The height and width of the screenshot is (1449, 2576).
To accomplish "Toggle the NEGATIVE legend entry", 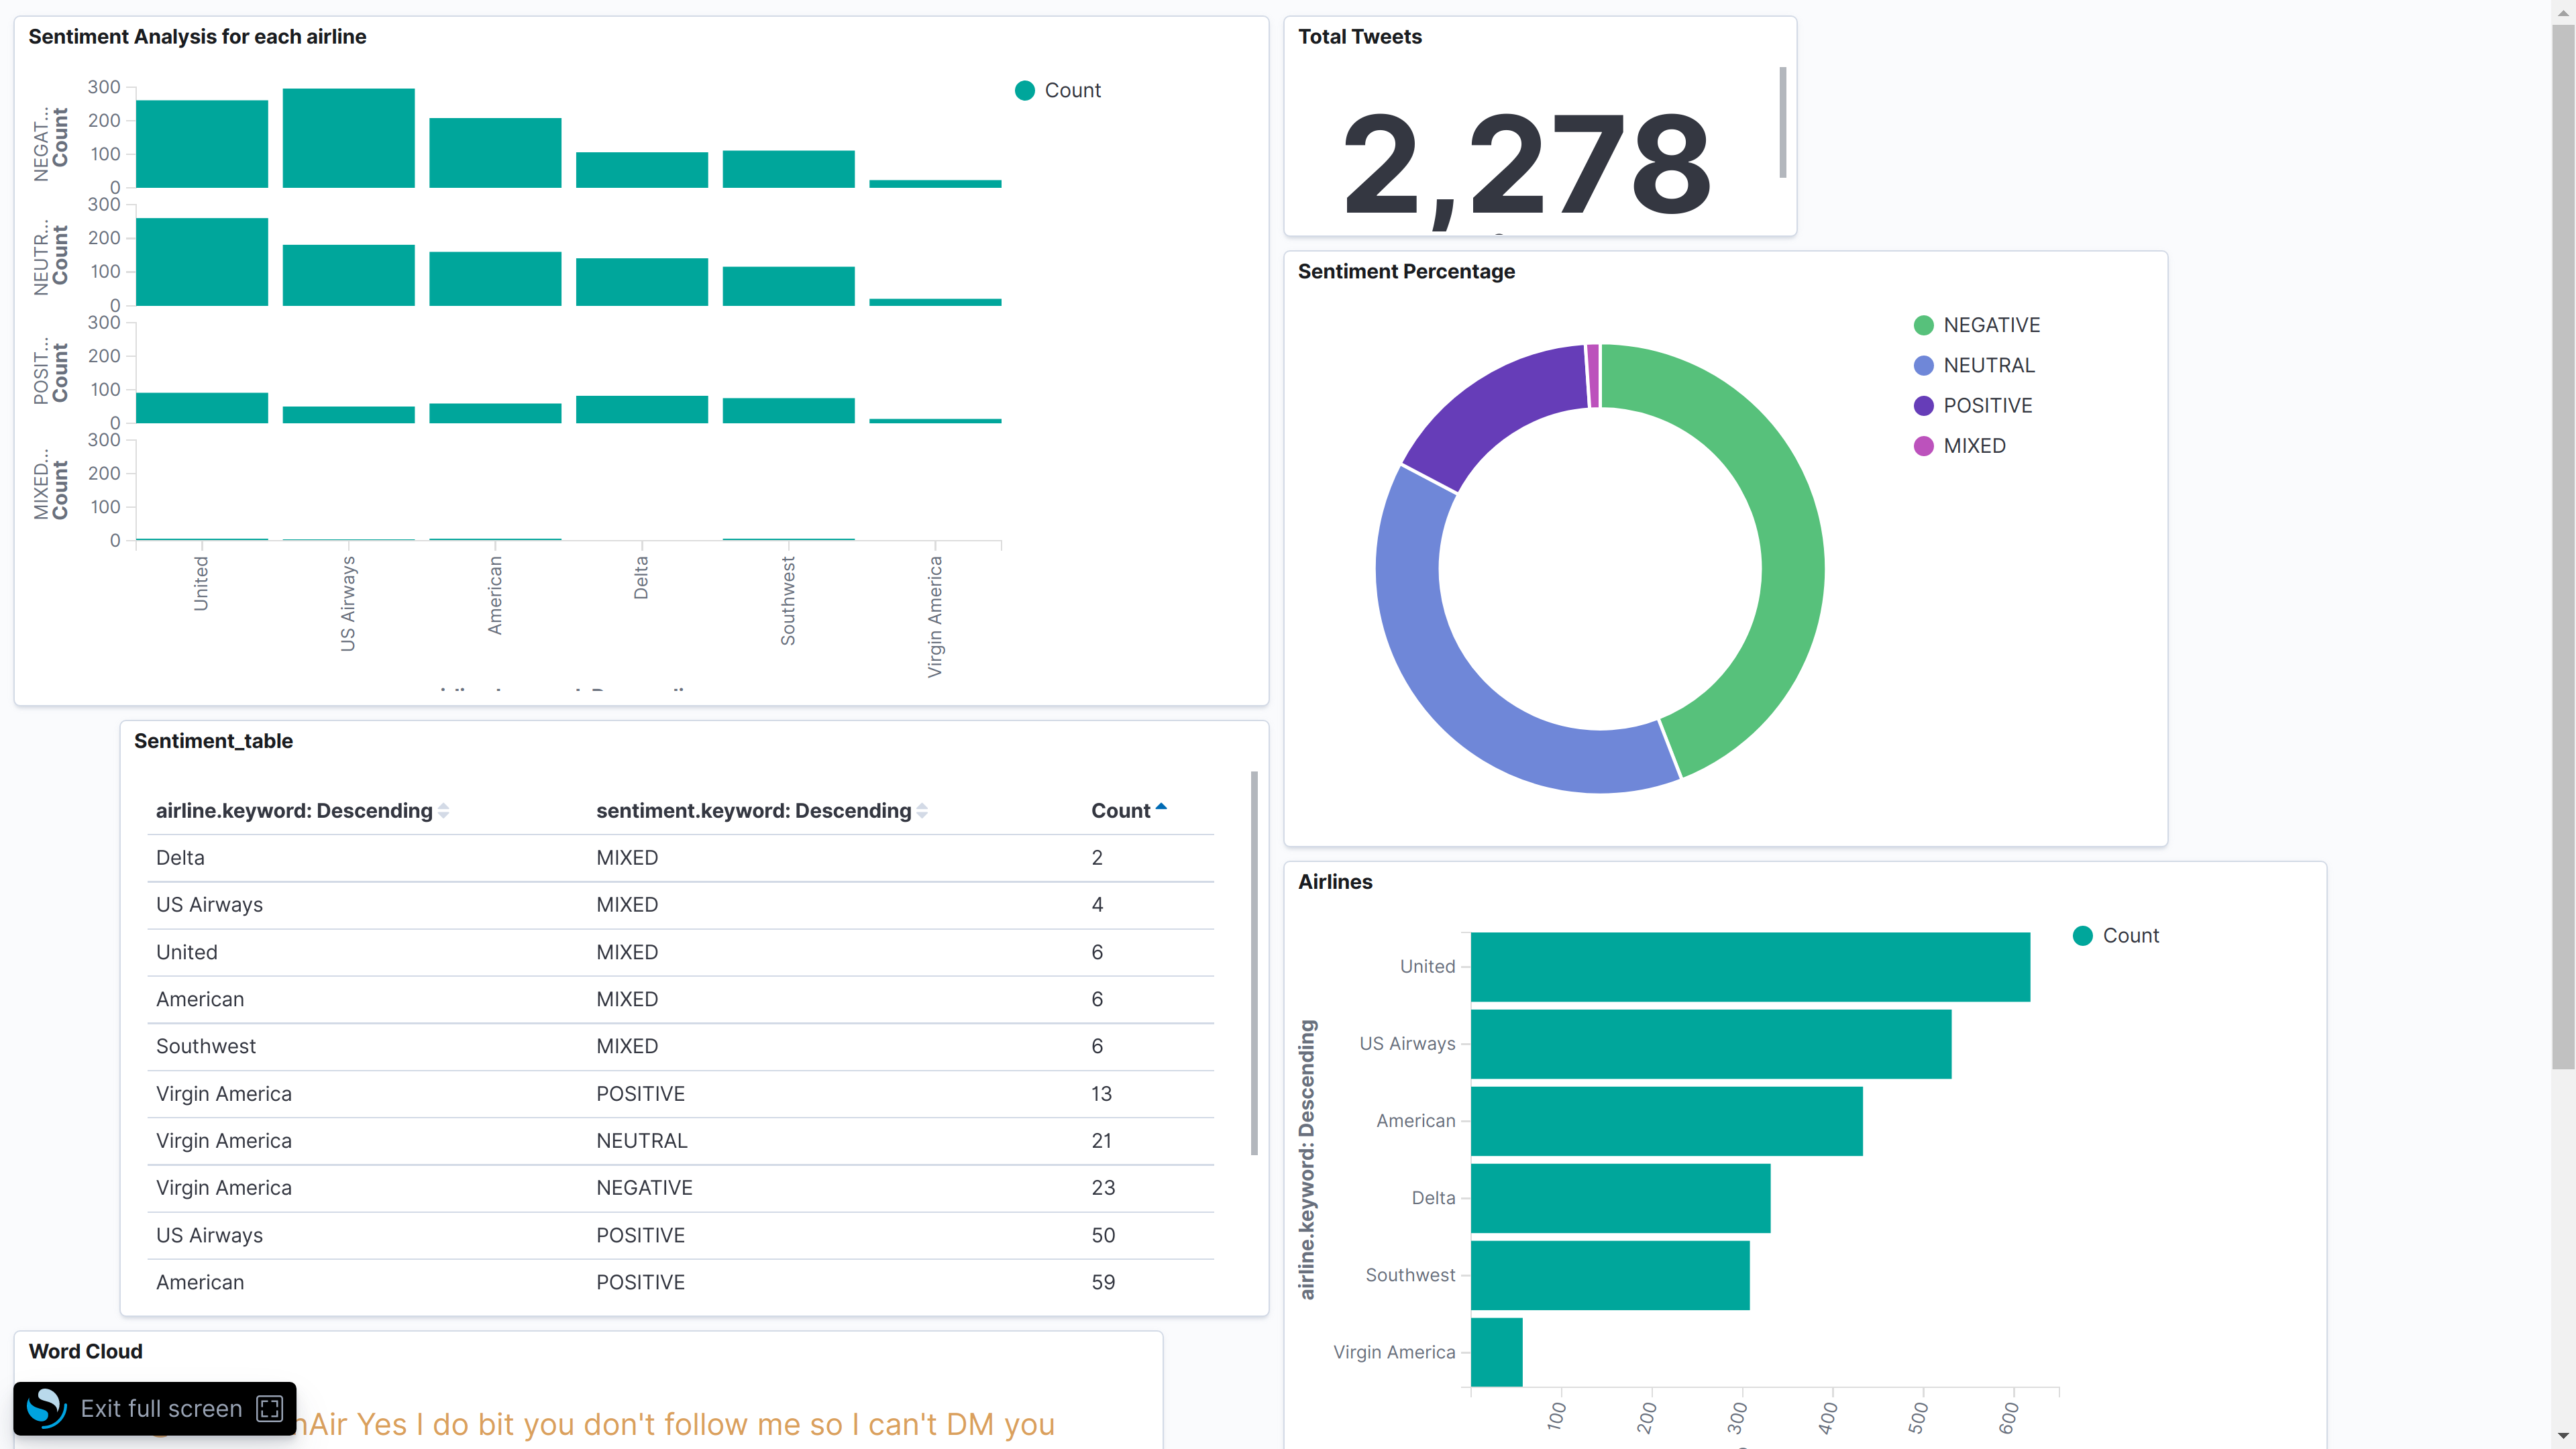I will pos(1990,325).
